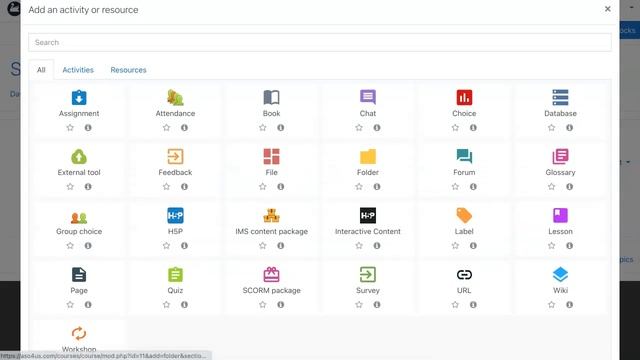The width and height of the screenshot is (640, 360).
Task: Show info for the H5P activity
Action: point(184,246)
